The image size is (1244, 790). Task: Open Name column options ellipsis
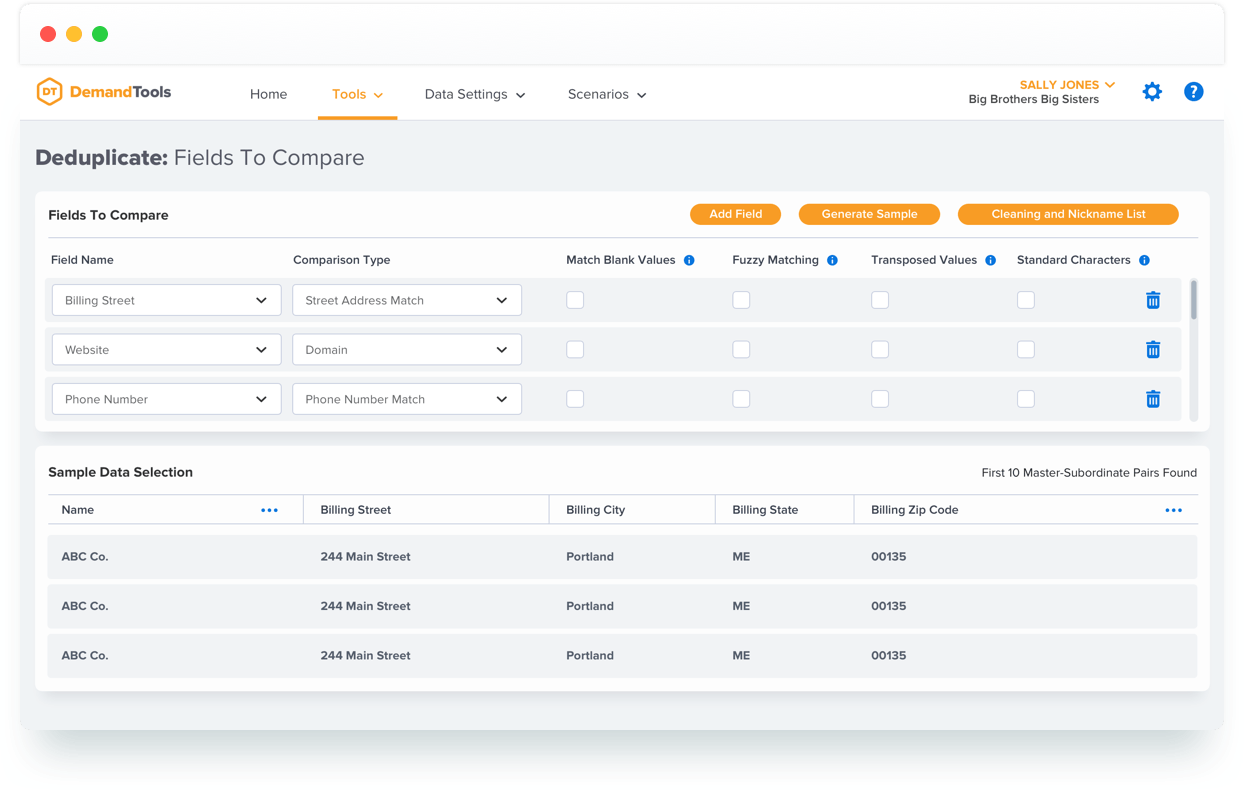(x=269, y=510)
